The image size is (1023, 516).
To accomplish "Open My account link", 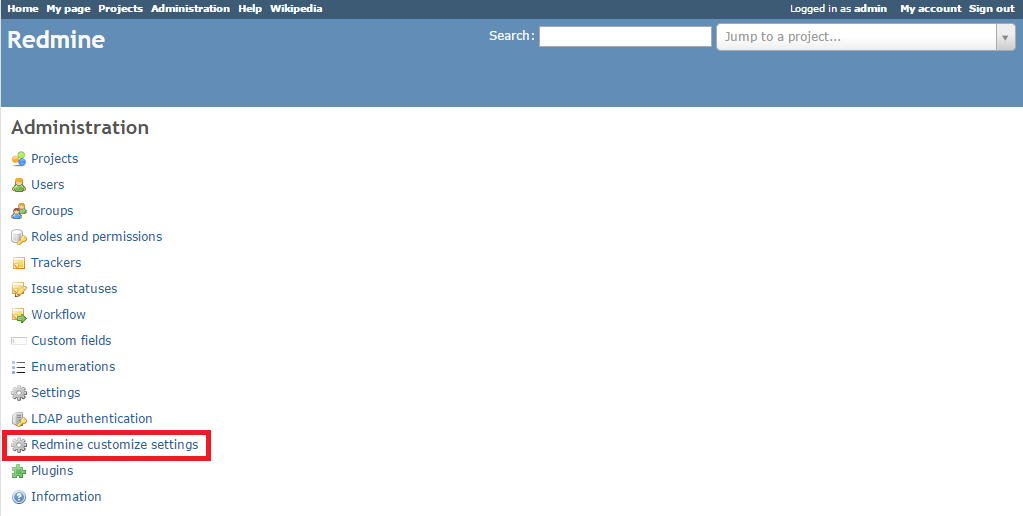I will (x=931, y=8).
